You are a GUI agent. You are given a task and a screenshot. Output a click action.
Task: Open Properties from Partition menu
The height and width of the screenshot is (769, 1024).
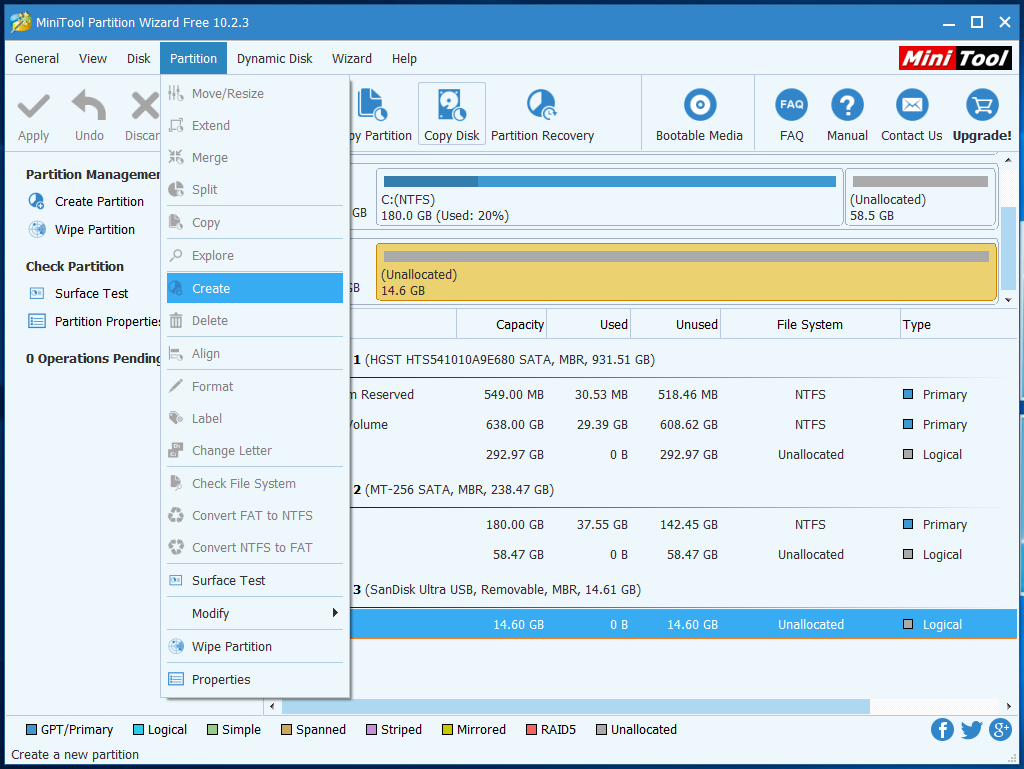[255, 680]
